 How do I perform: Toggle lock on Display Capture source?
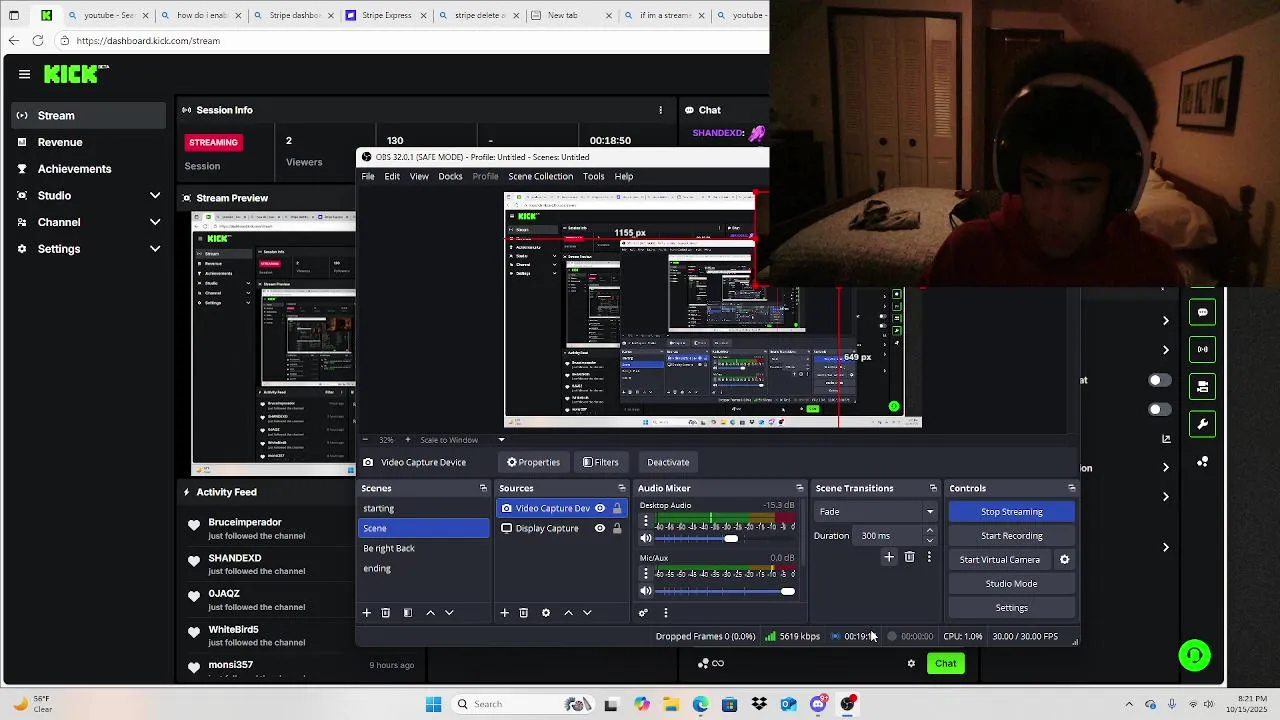click(x=617, y=528)
